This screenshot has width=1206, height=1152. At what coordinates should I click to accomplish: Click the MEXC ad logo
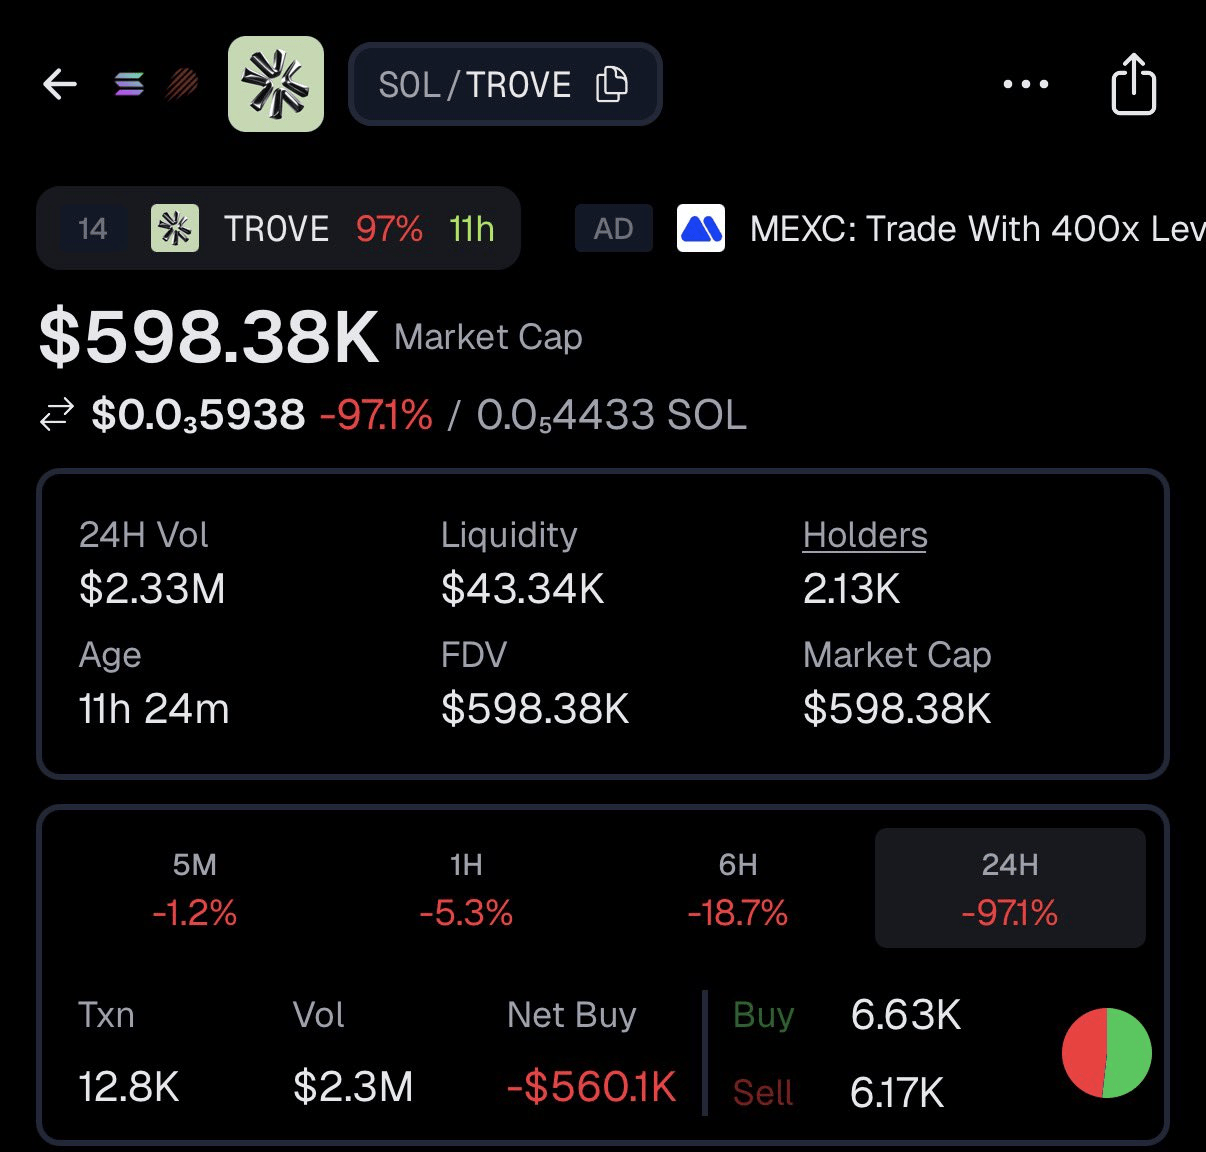click(x=700, y=228)
